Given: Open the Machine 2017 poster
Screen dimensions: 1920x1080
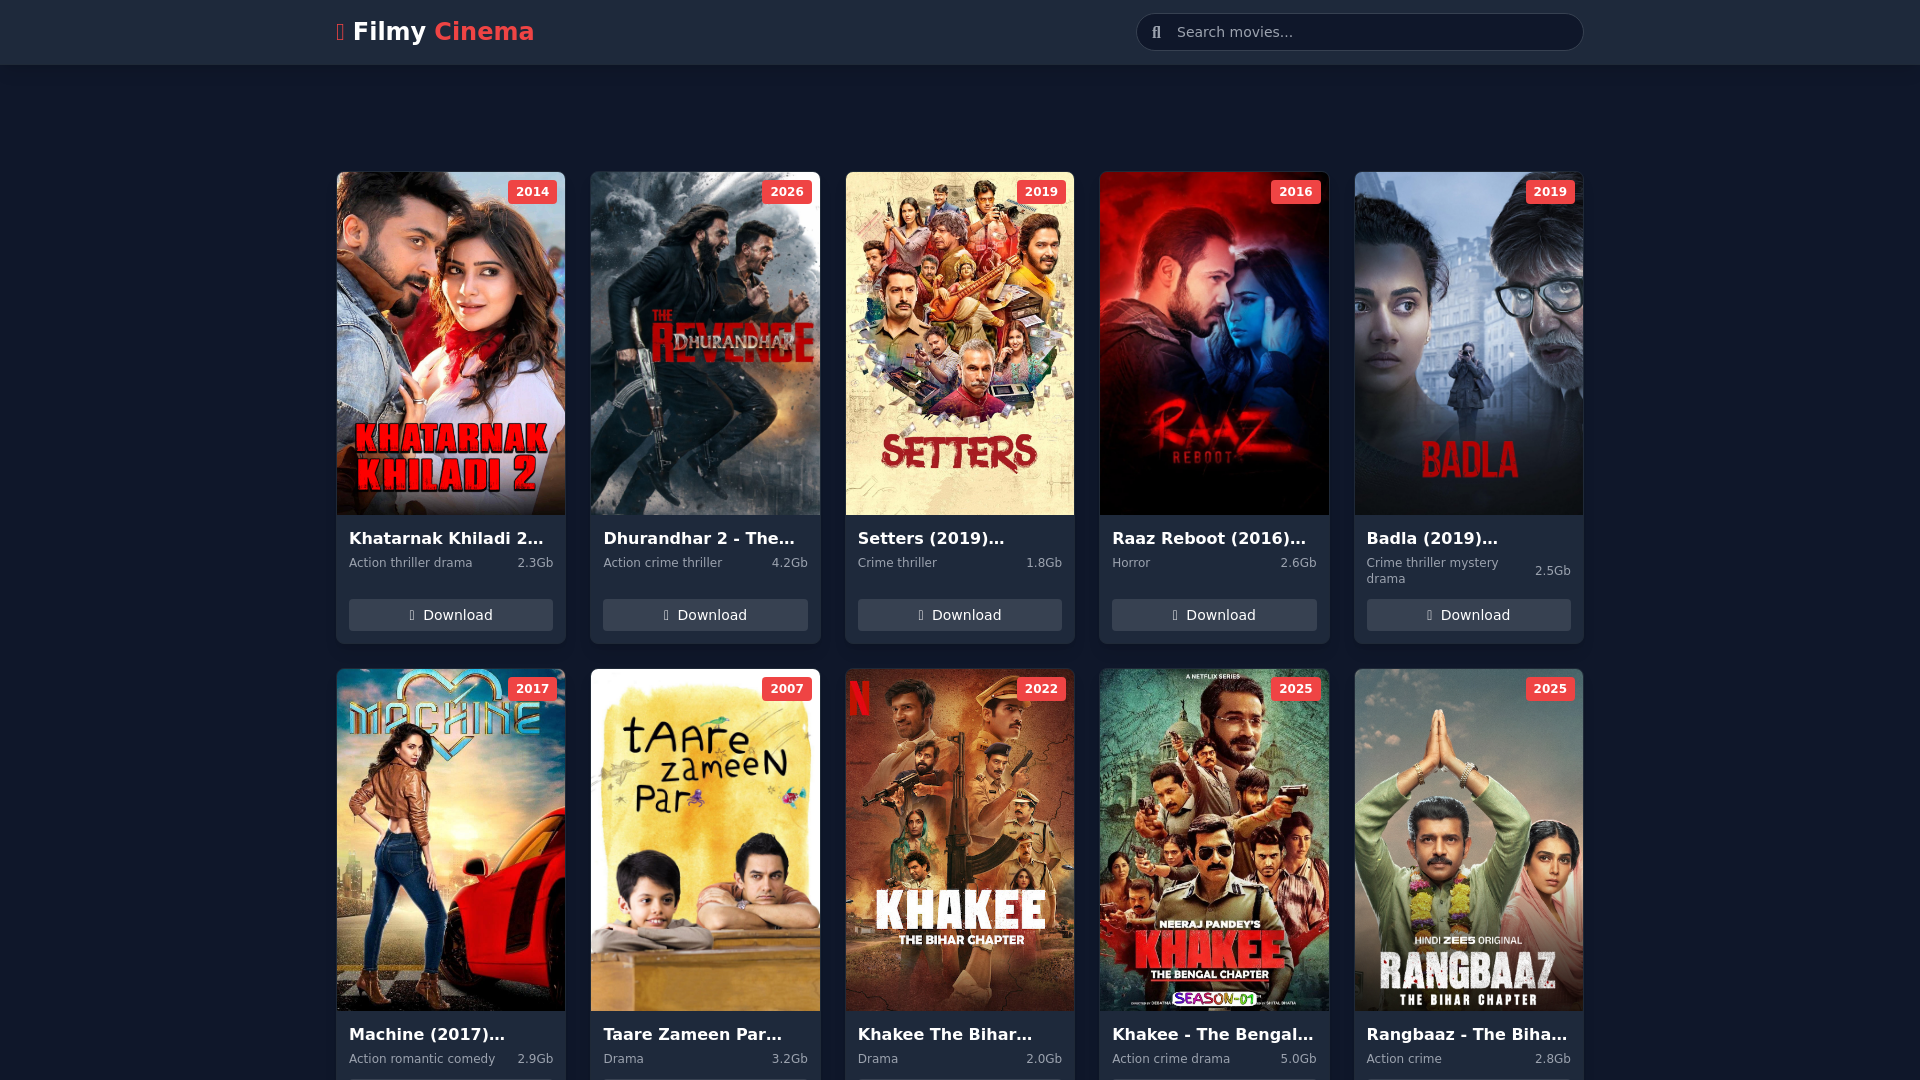Looking at the screenshot, I should (451, 840).
